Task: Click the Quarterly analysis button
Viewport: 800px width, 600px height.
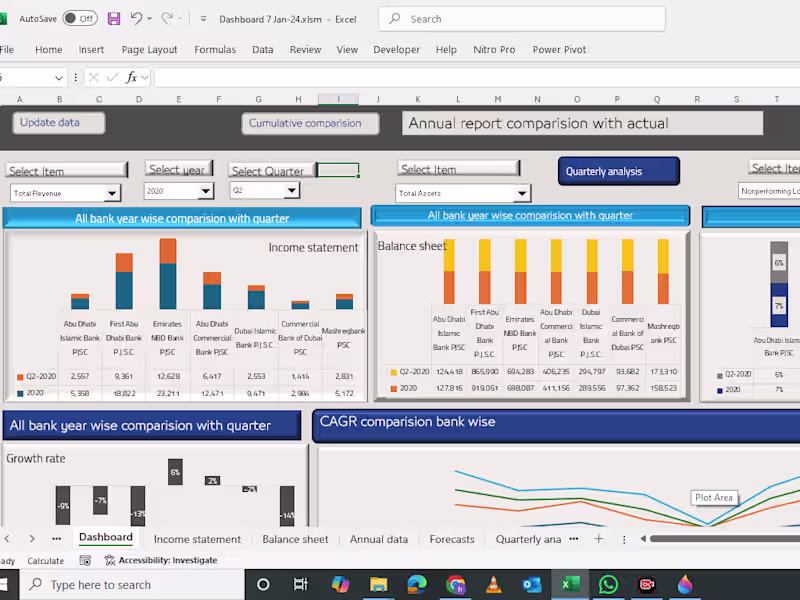Action: point(618,171)
